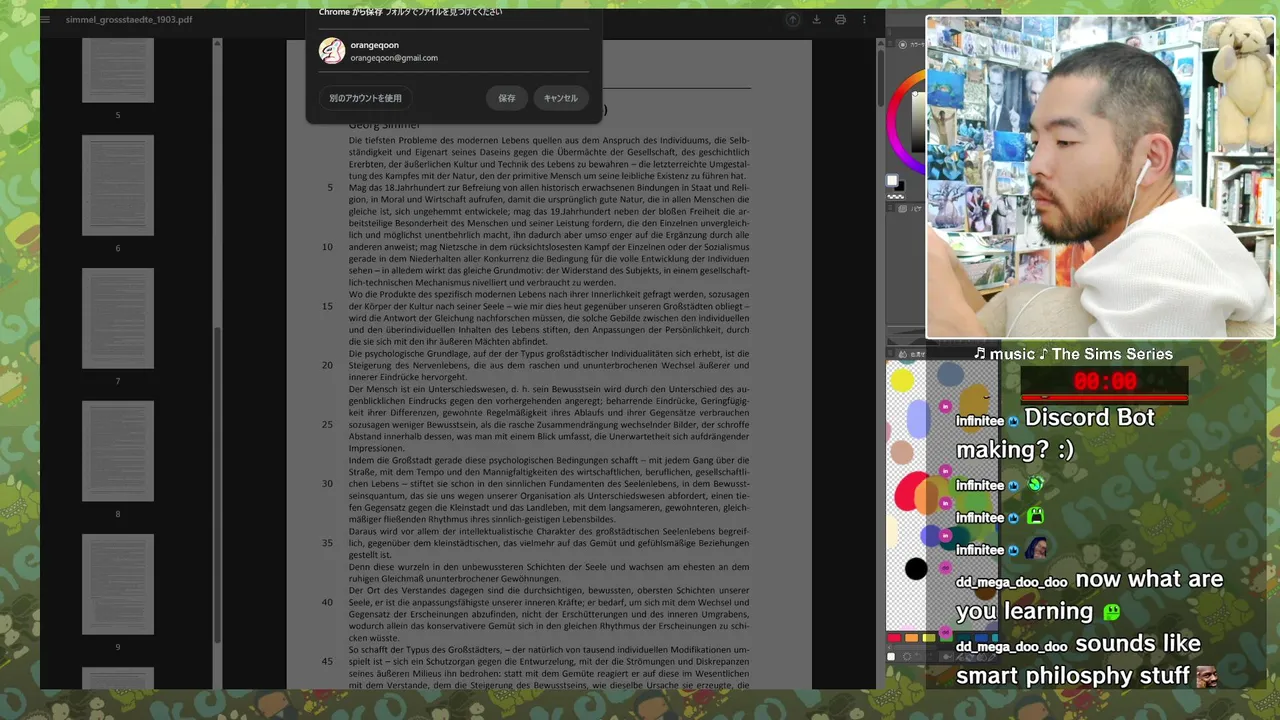This screenshot has height=720, width=1280.
Task: Open page 6 thumbnail
Action: [x=118, y=185]
